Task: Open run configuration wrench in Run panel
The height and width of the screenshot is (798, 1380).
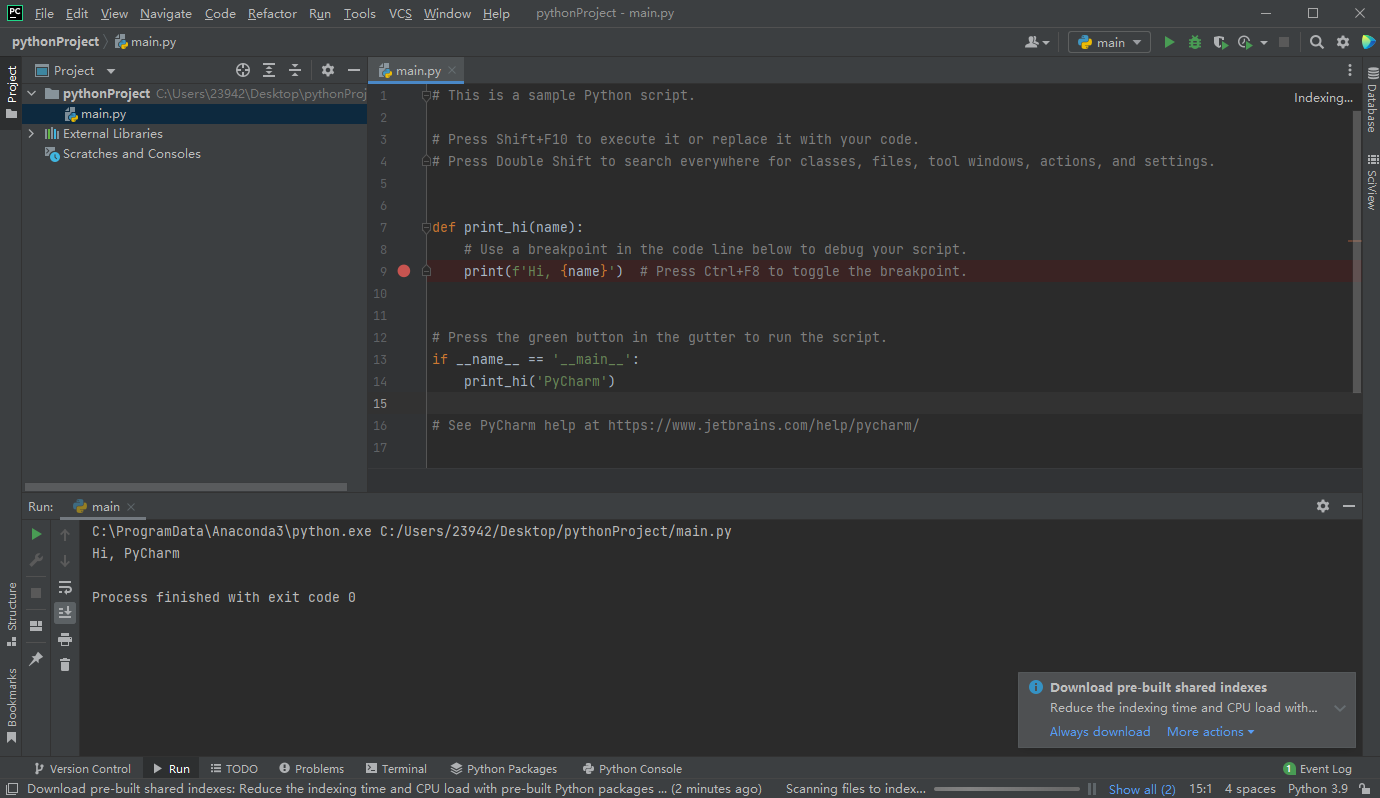Action: tap(36, 560)
